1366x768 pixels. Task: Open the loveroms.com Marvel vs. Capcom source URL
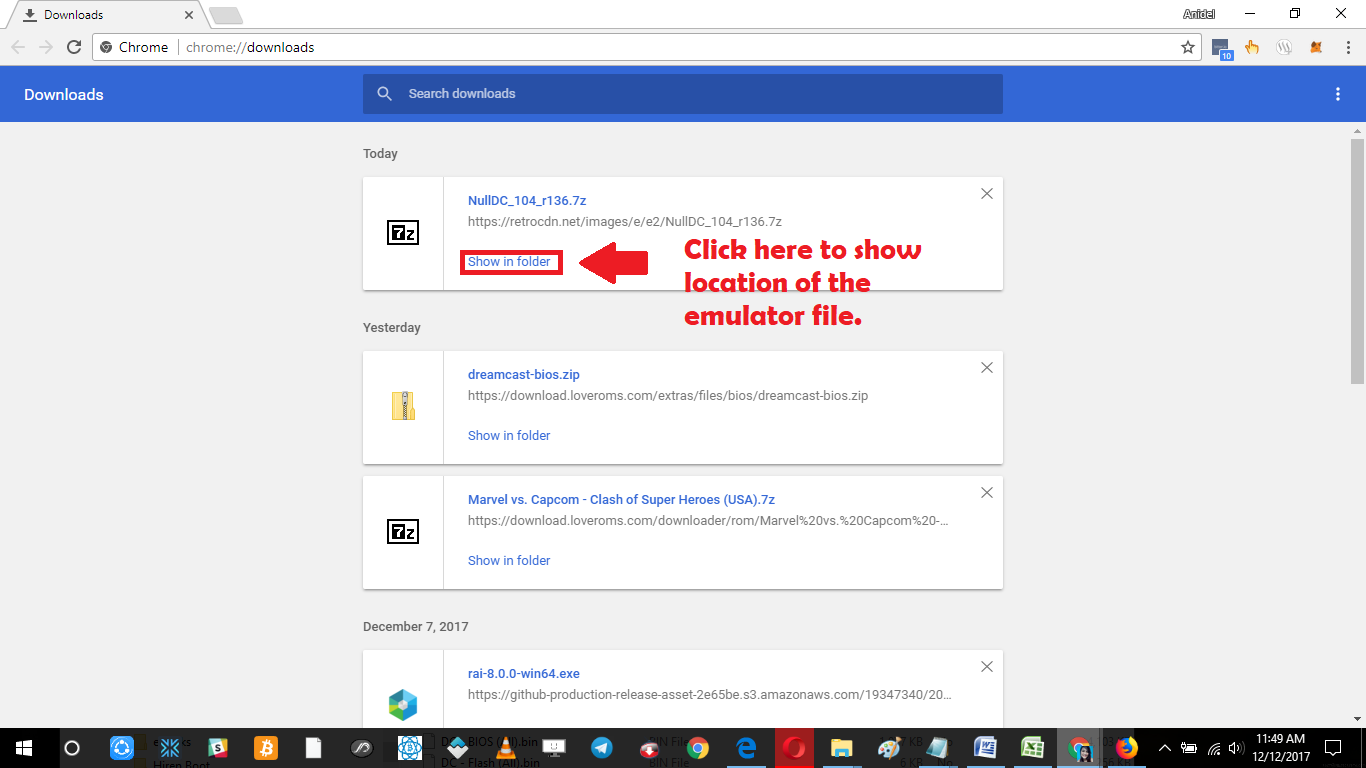pos(708,521)
